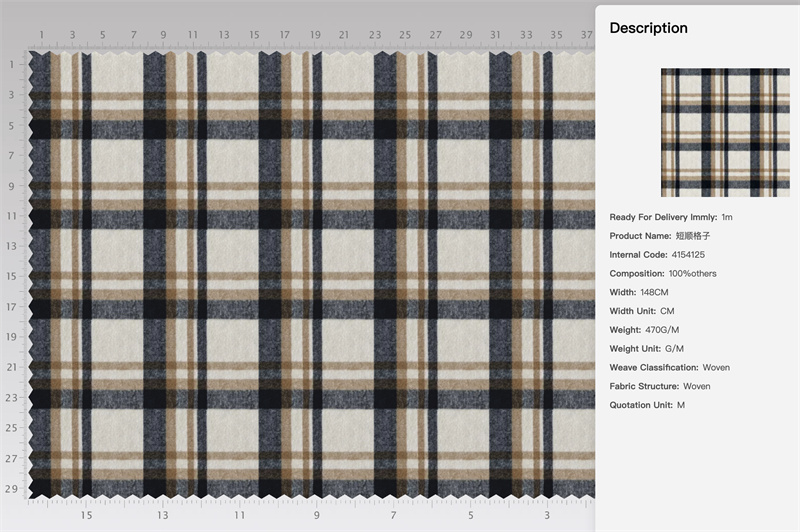Click number 37 on the top ruler
Screen dimensions: 800x532
pos(587,35)
